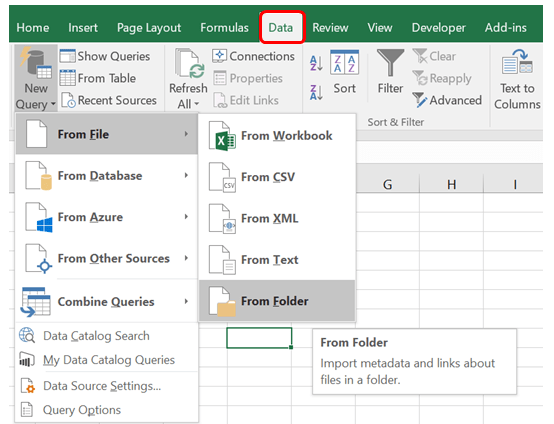Viewport: 554px width, 424px height.
Task: Expand the From Azure submenu arrow
Action: point(186,217)
